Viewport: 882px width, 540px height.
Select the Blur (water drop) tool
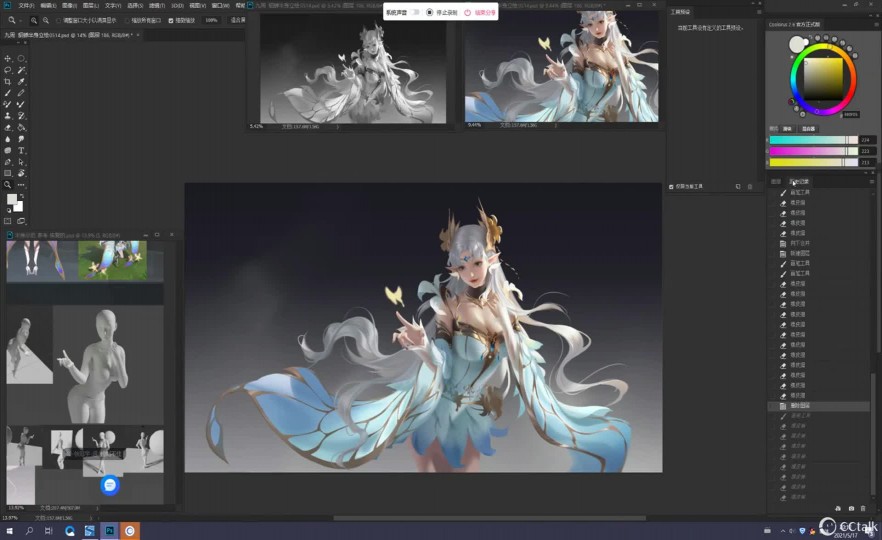pyautogui.click(x=8, y=139)
